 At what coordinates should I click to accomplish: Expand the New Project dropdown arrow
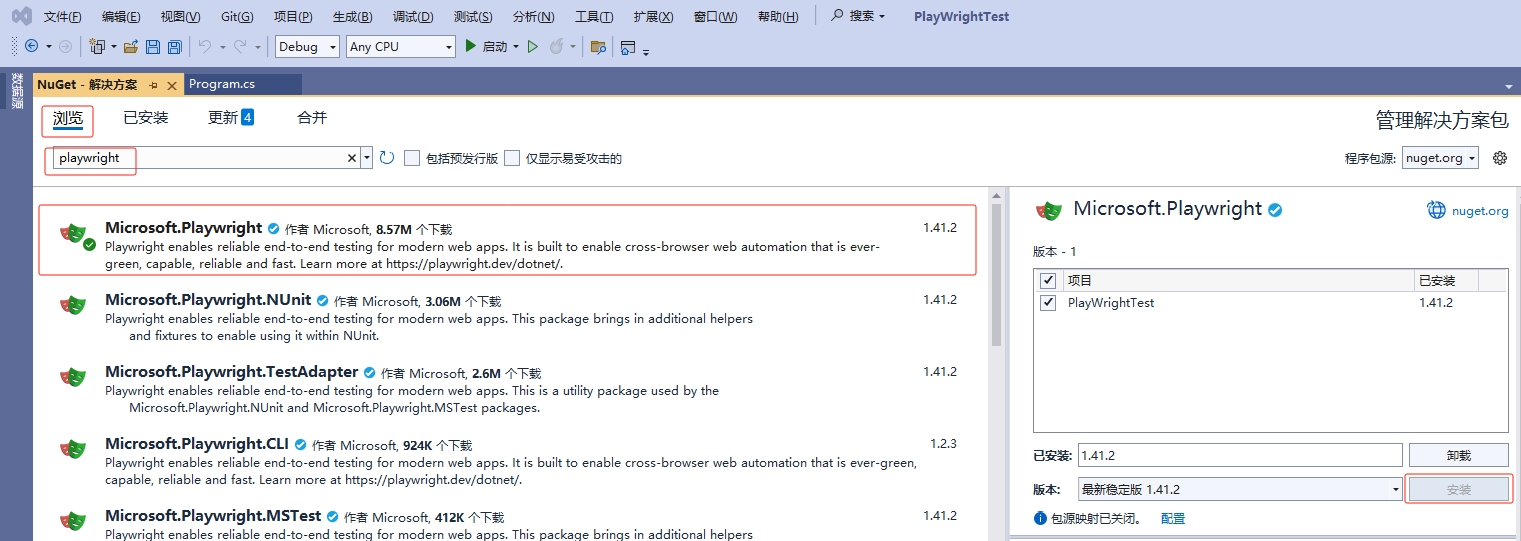pos(113,47)
